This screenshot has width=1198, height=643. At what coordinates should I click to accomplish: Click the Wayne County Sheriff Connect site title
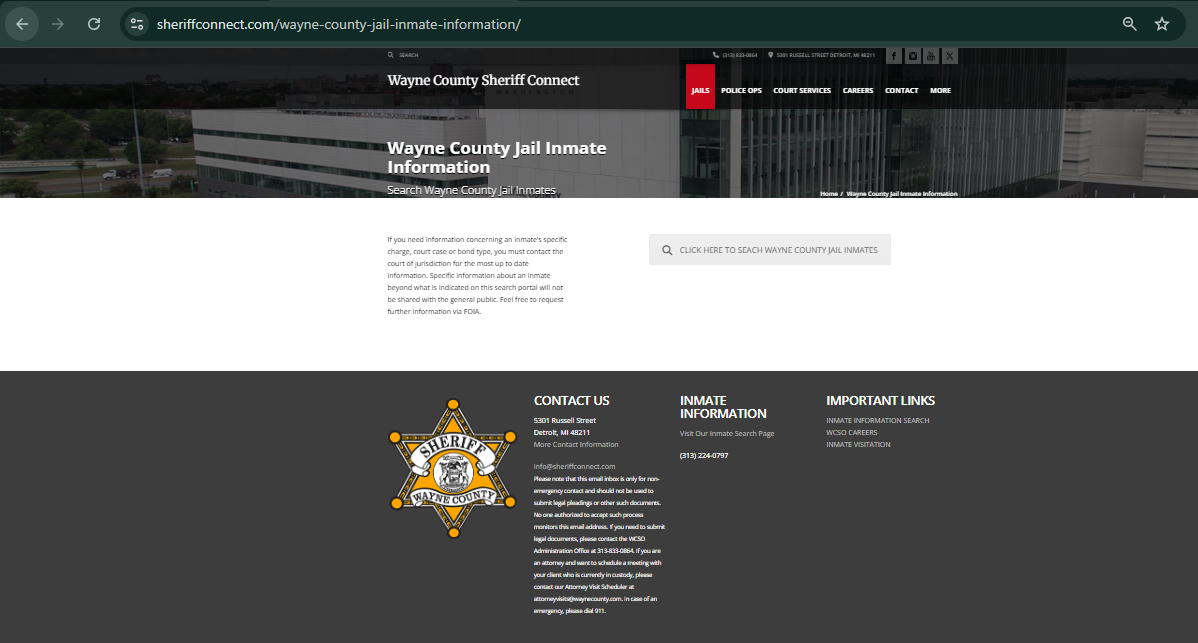(x=483, y=80)
